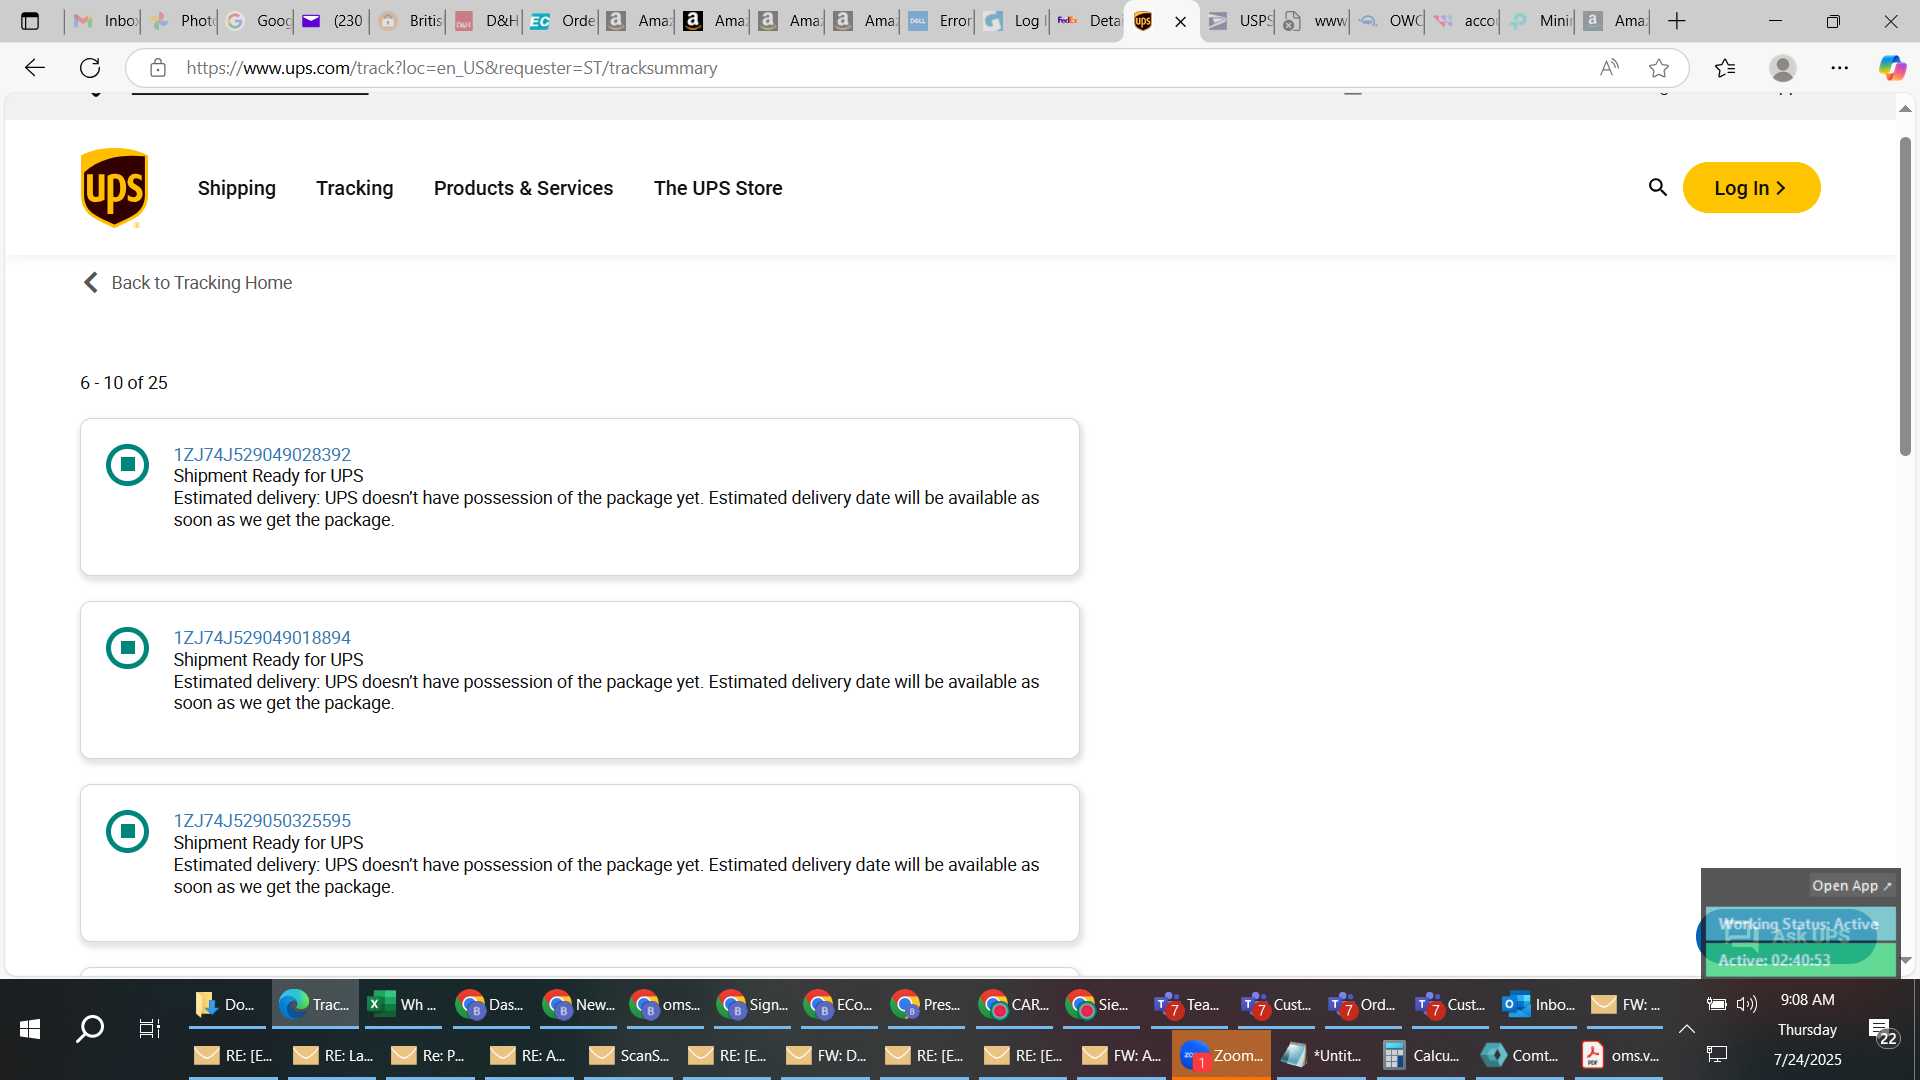Click scrollbar down arrow
Viewport: 1920px width, 1080px height.
pyautogui.click(x=1905, y=960)
